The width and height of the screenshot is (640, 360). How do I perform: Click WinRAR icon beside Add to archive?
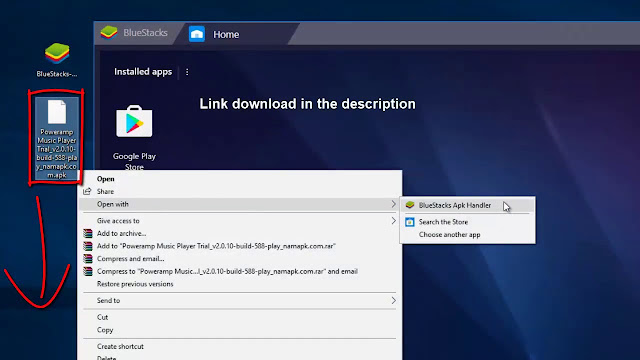click(x=88, y=233)
